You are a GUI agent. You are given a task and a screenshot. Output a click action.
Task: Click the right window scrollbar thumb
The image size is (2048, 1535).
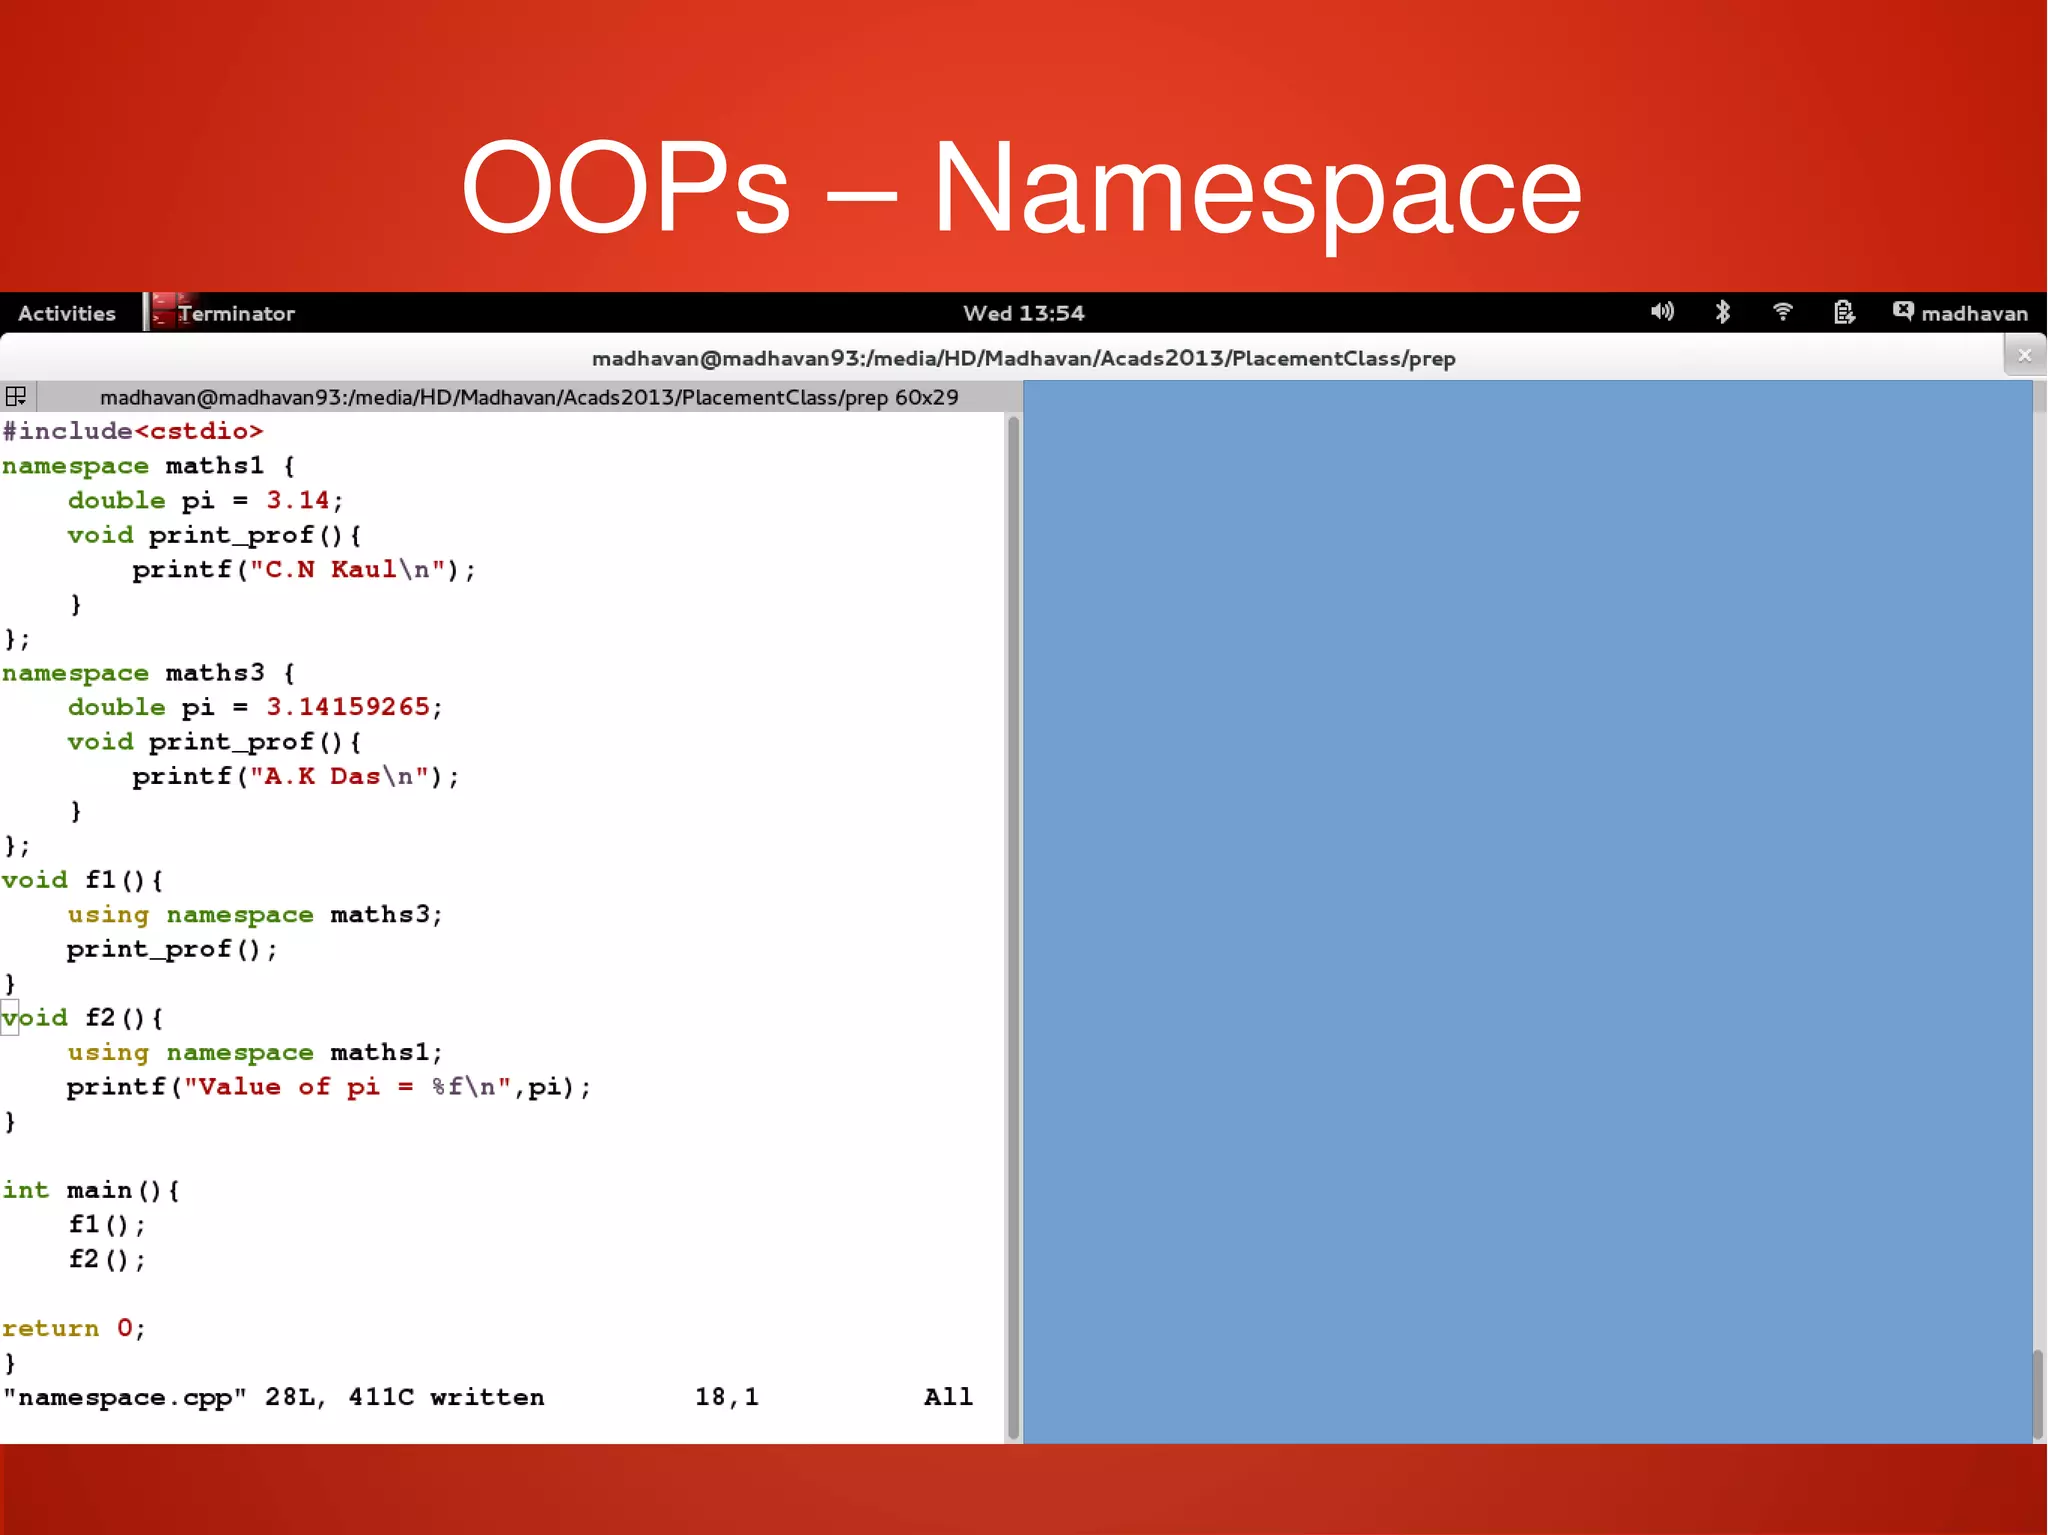2038,1392
